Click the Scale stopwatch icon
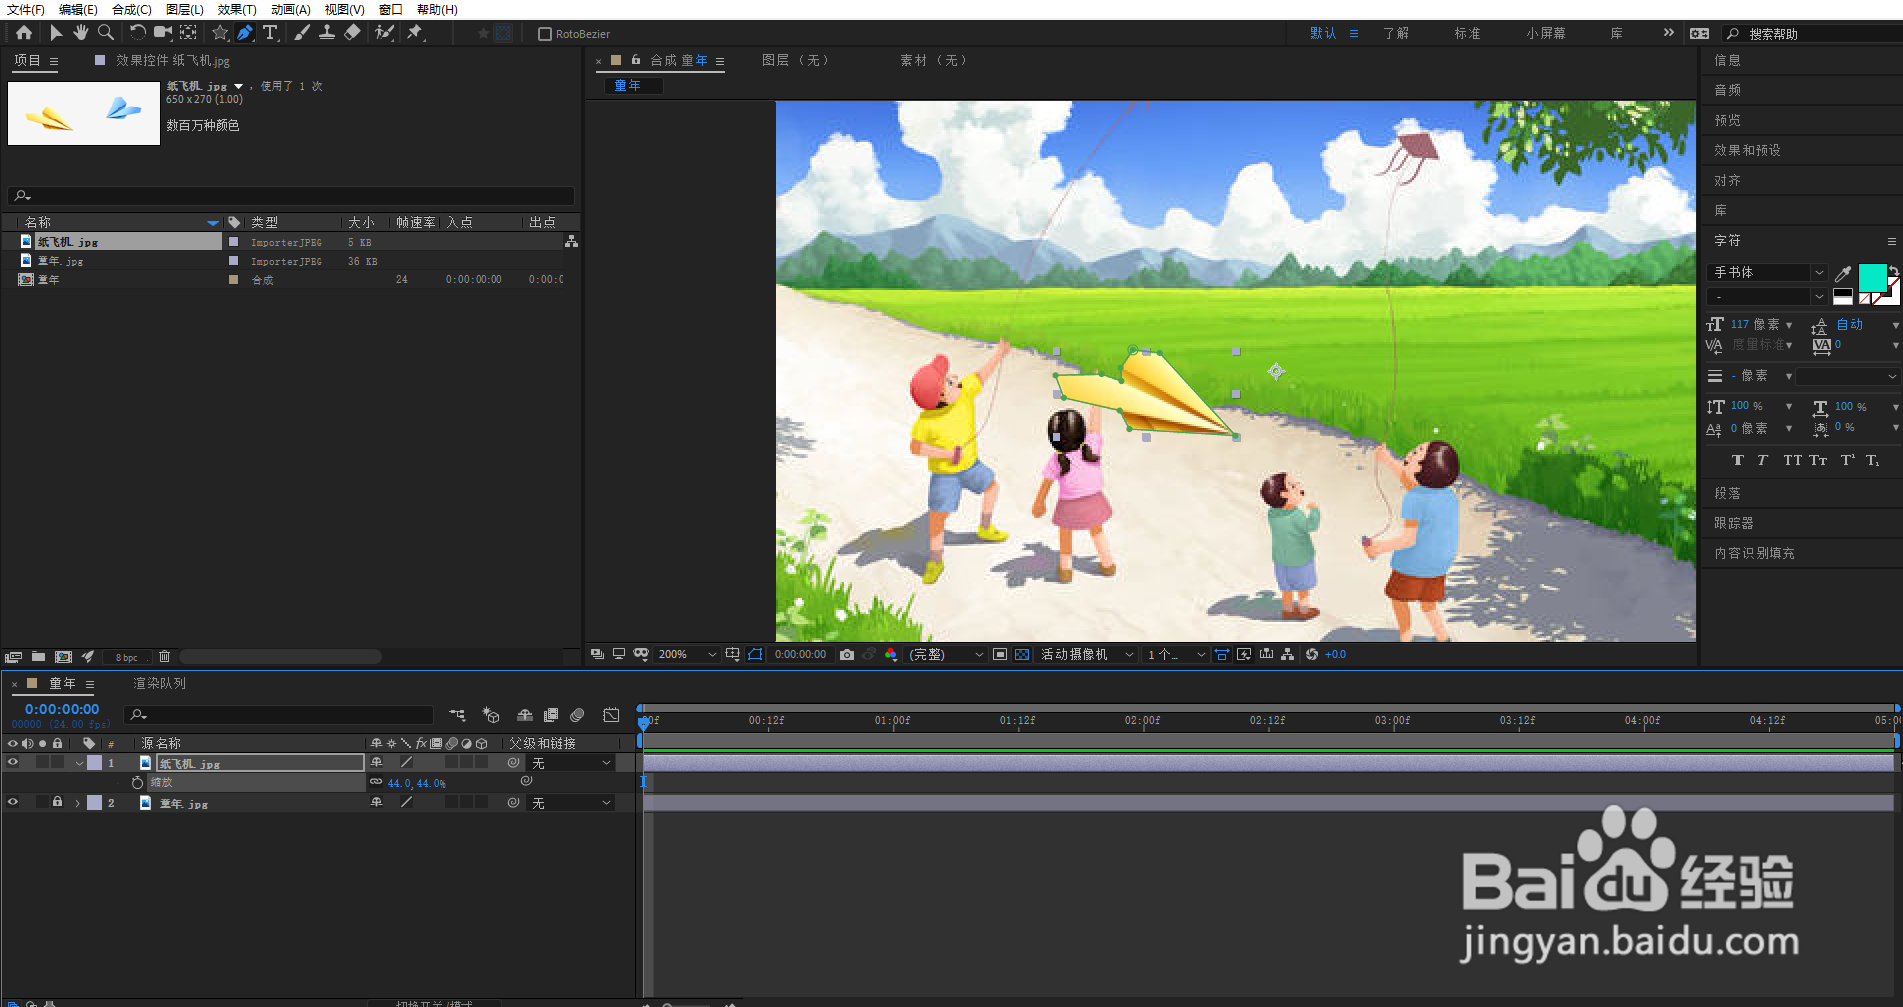 pyautogui.click(x=137, y=783)
